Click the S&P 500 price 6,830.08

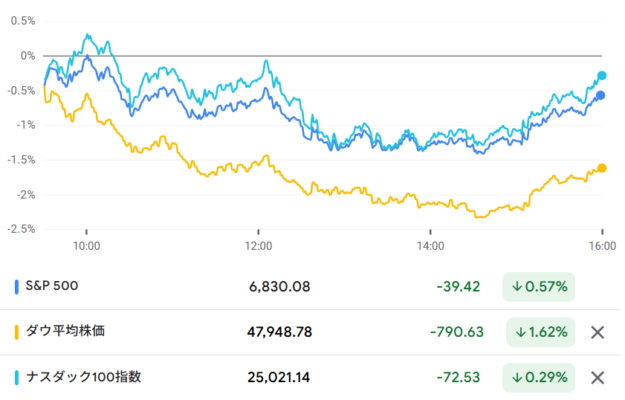tap(279, 287)
